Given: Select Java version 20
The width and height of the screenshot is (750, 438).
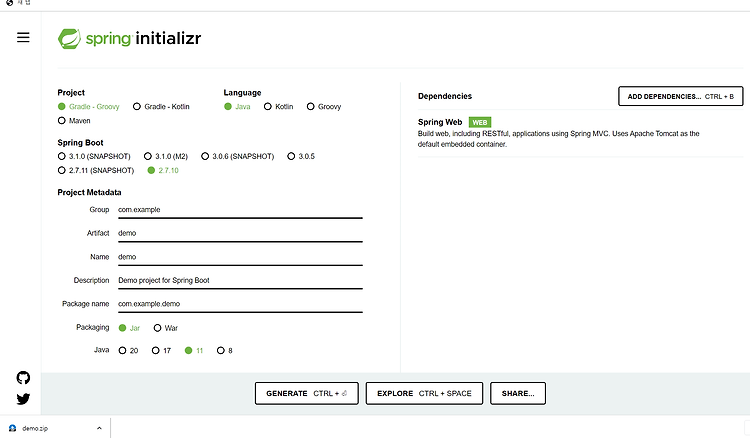Looking at the screenshot, I should [128, 350].
